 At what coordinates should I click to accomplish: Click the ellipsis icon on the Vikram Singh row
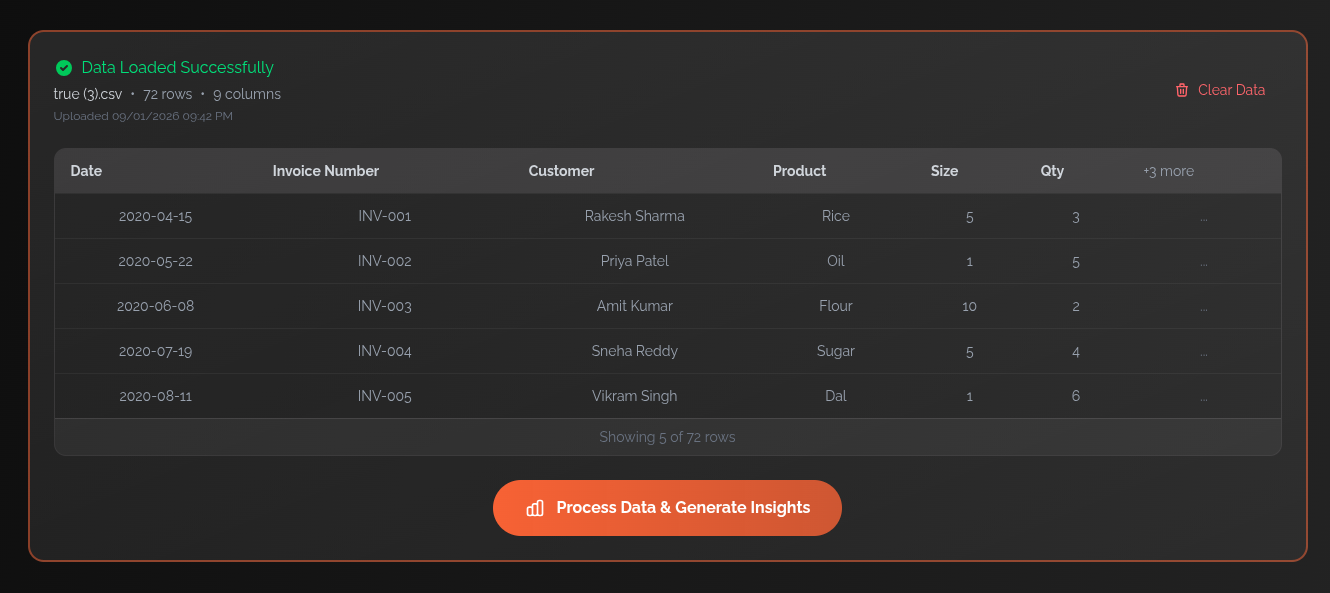pyautogui.click(x=1204, y=396)
